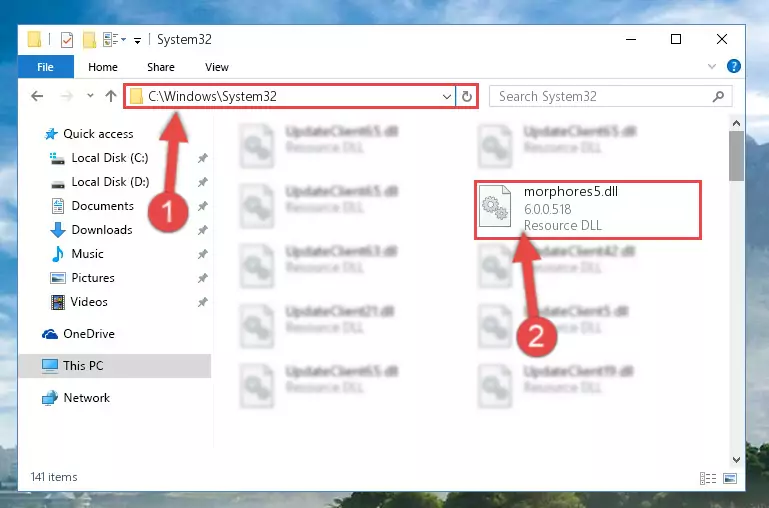Expand the ribbon using the chevron
Viewport: 769px width, 508px height.
pyautogui.click(x=712, y=67)
